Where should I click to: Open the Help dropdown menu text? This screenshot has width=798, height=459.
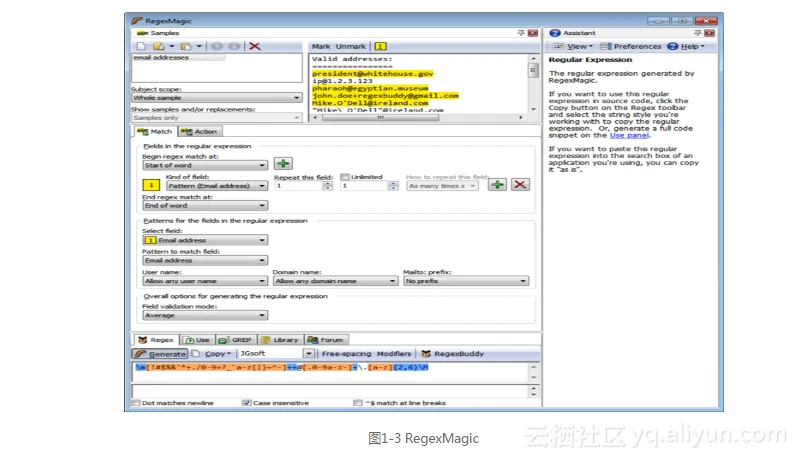pos(692,46)
